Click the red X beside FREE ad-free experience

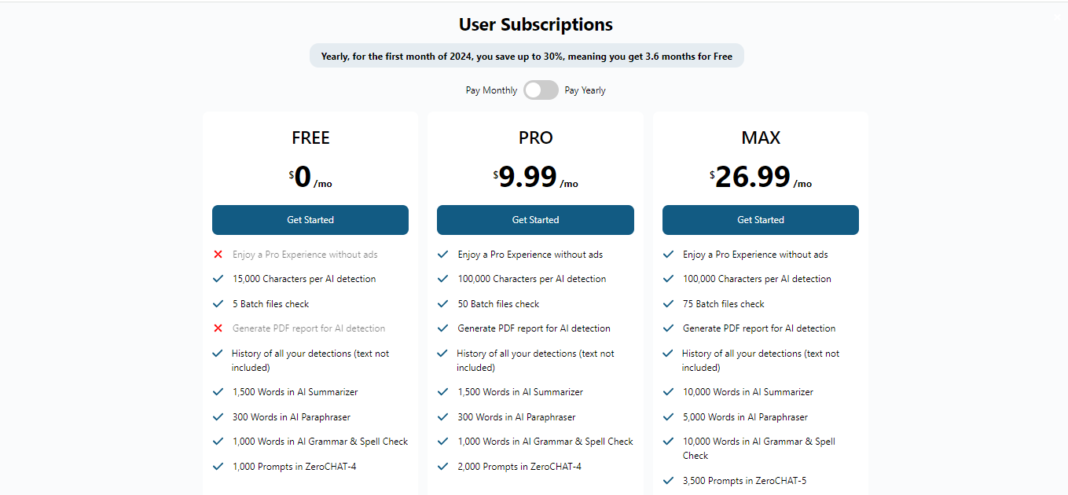pos(218,254)
